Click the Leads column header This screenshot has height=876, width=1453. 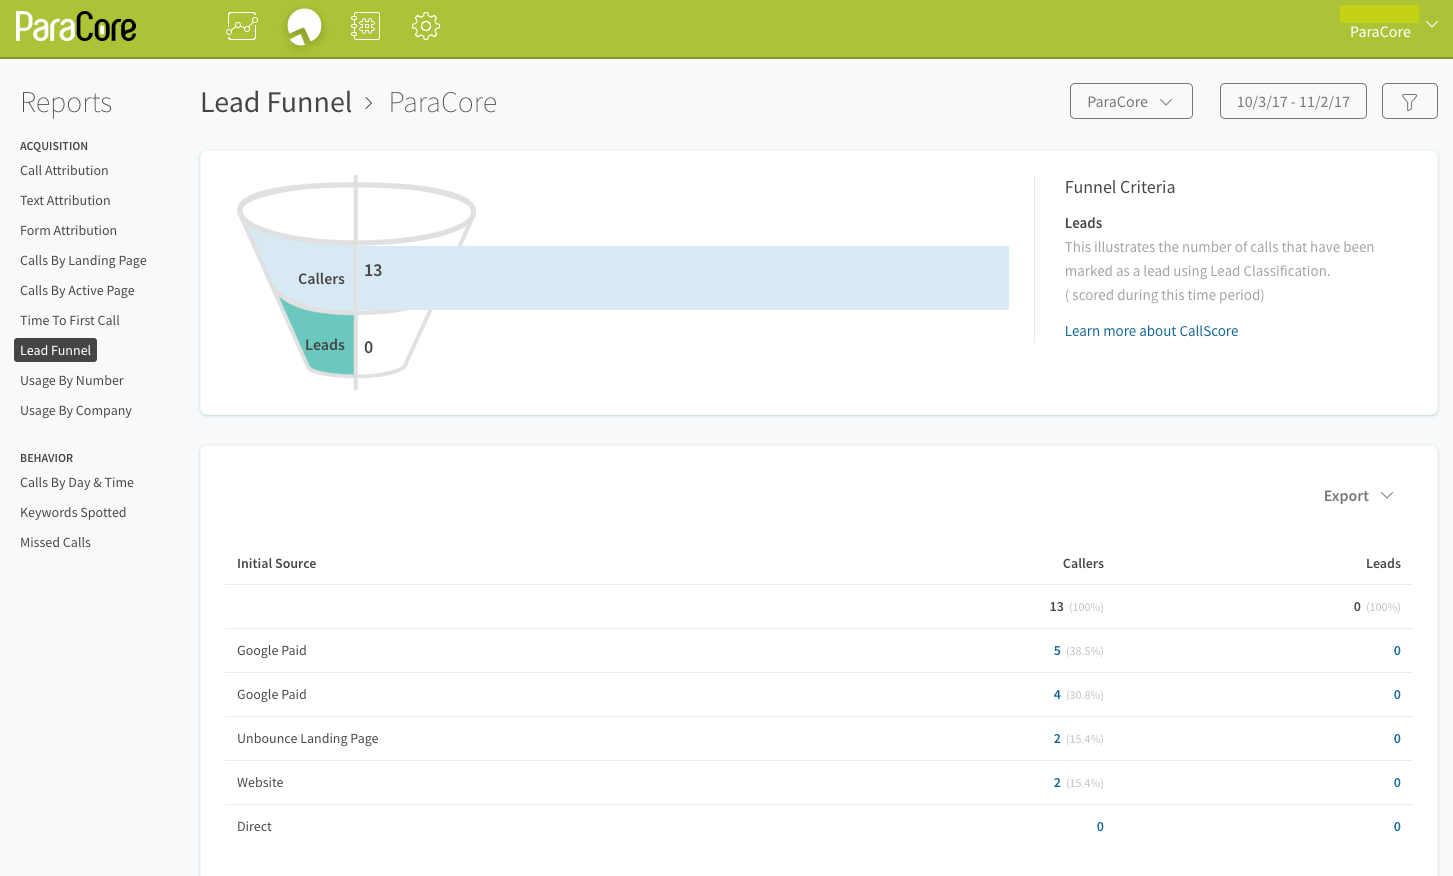click(1383, 563)
